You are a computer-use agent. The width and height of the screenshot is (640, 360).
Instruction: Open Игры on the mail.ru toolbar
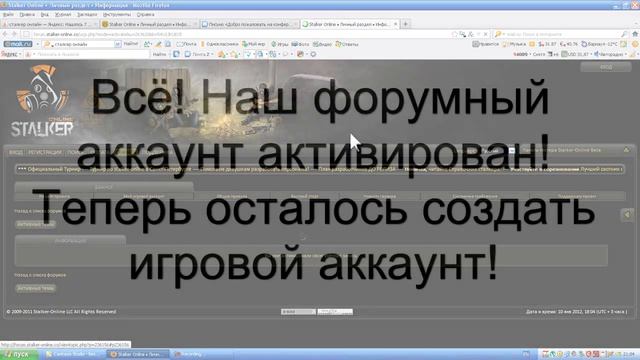(280, 44)
